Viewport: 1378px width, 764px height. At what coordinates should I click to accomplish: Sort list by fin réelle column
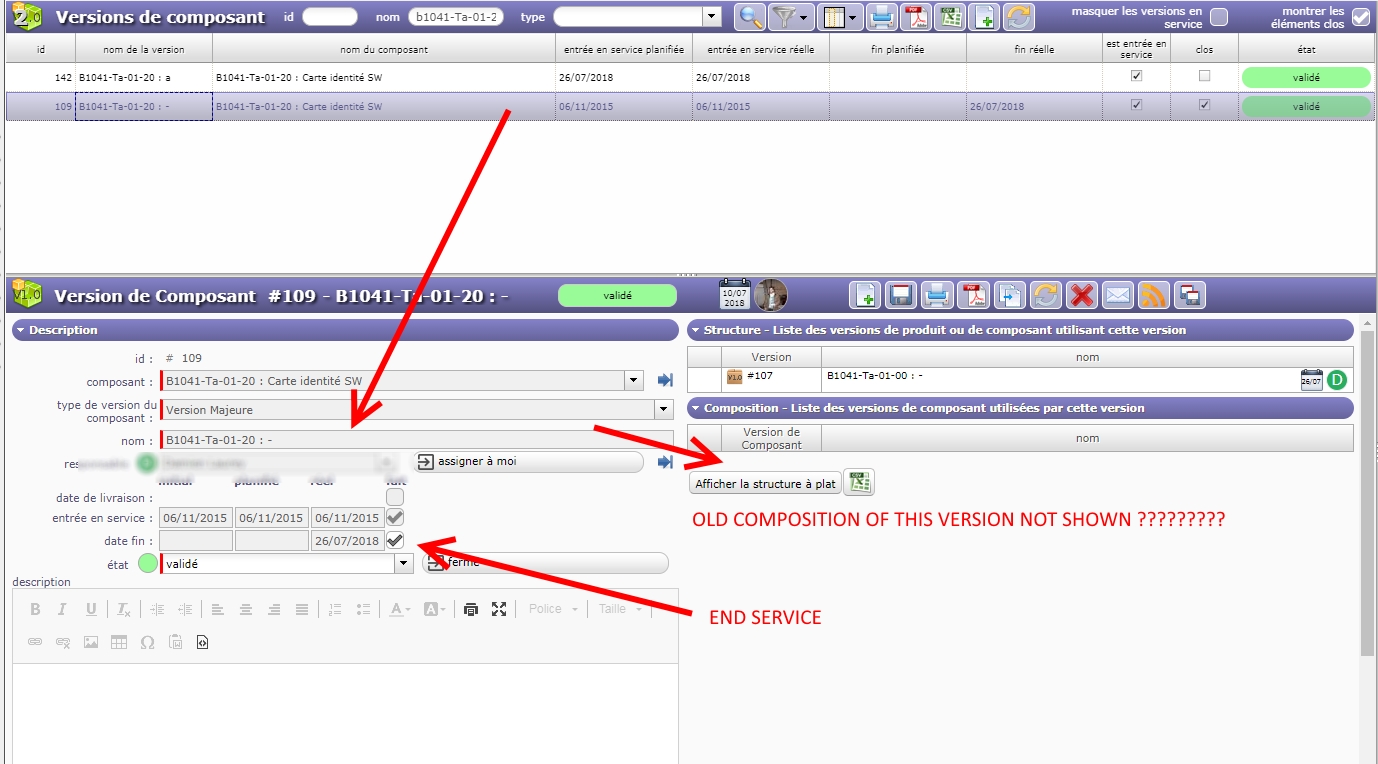click(x=1034, y=49)
